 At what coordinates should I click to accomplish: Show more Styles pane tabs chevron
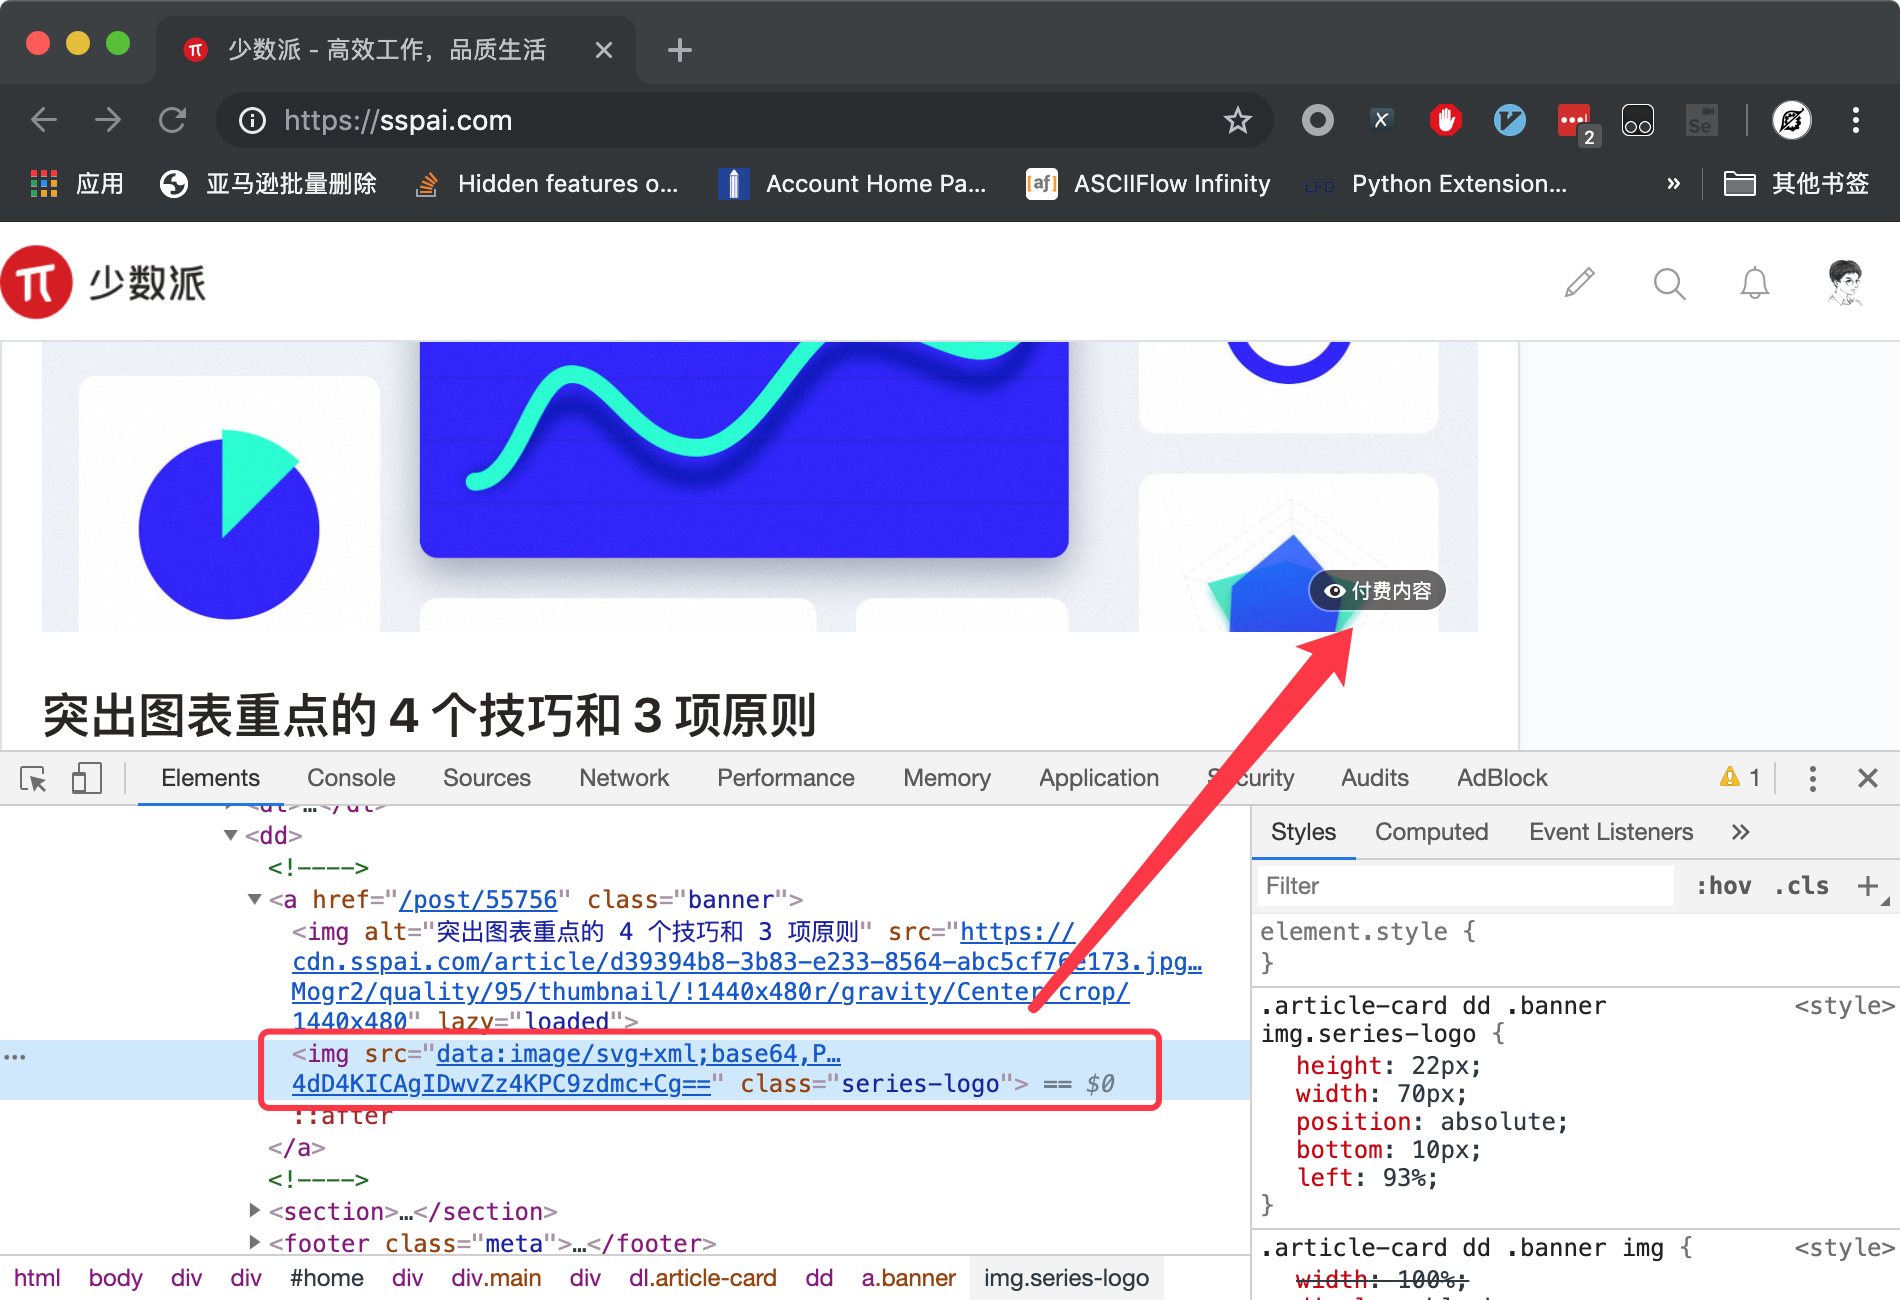click(x=1740, y=832)
